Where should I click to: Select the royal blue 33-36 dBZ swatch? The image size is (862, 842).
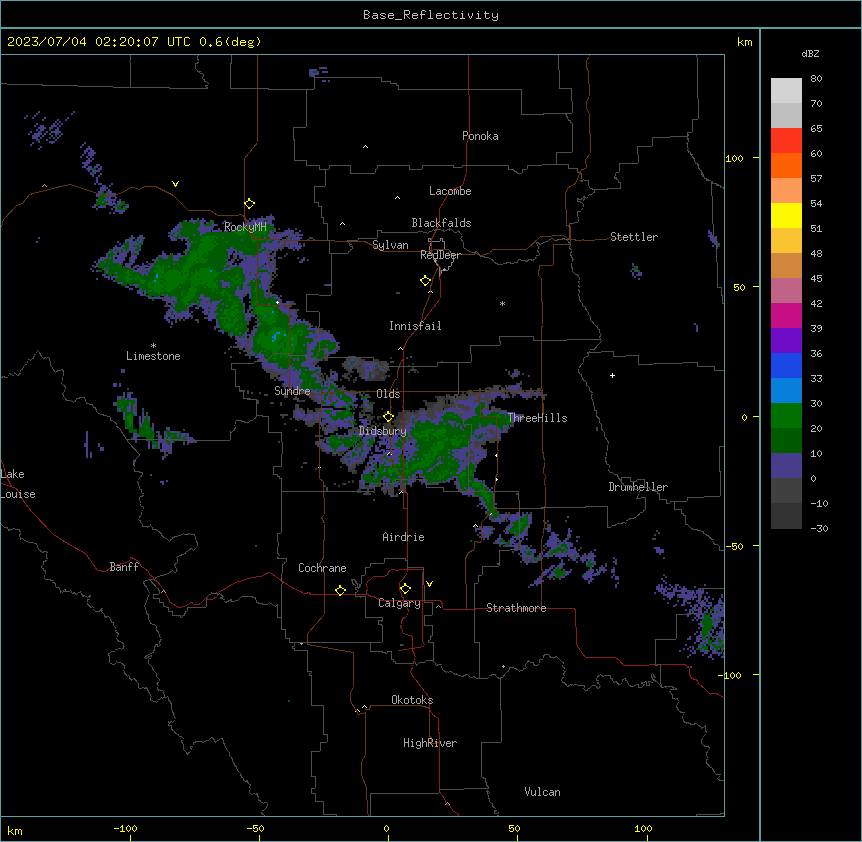786,365
